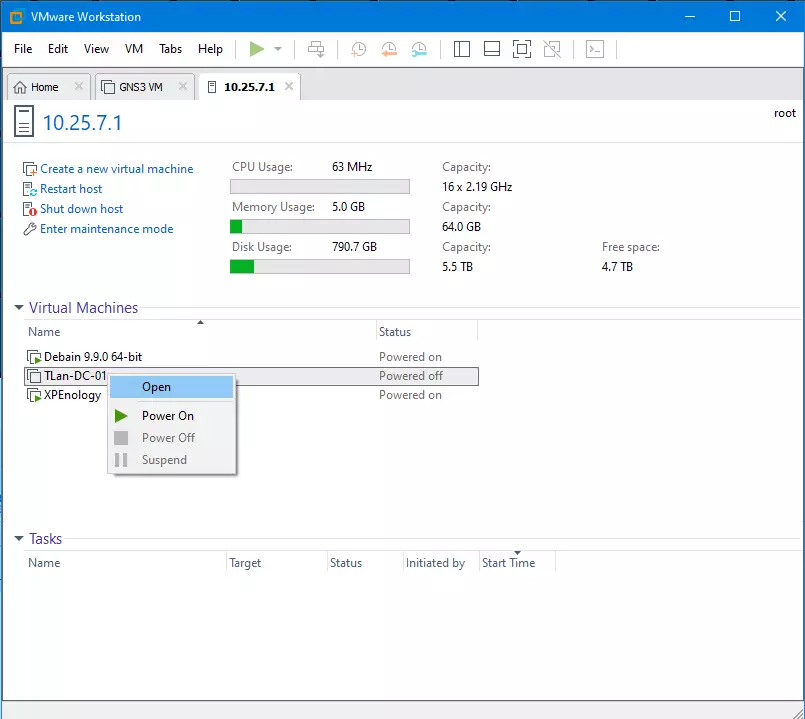Select Open in the context menu
The image size is (805, 719).
pyautogui.click(x=157, y=387)
